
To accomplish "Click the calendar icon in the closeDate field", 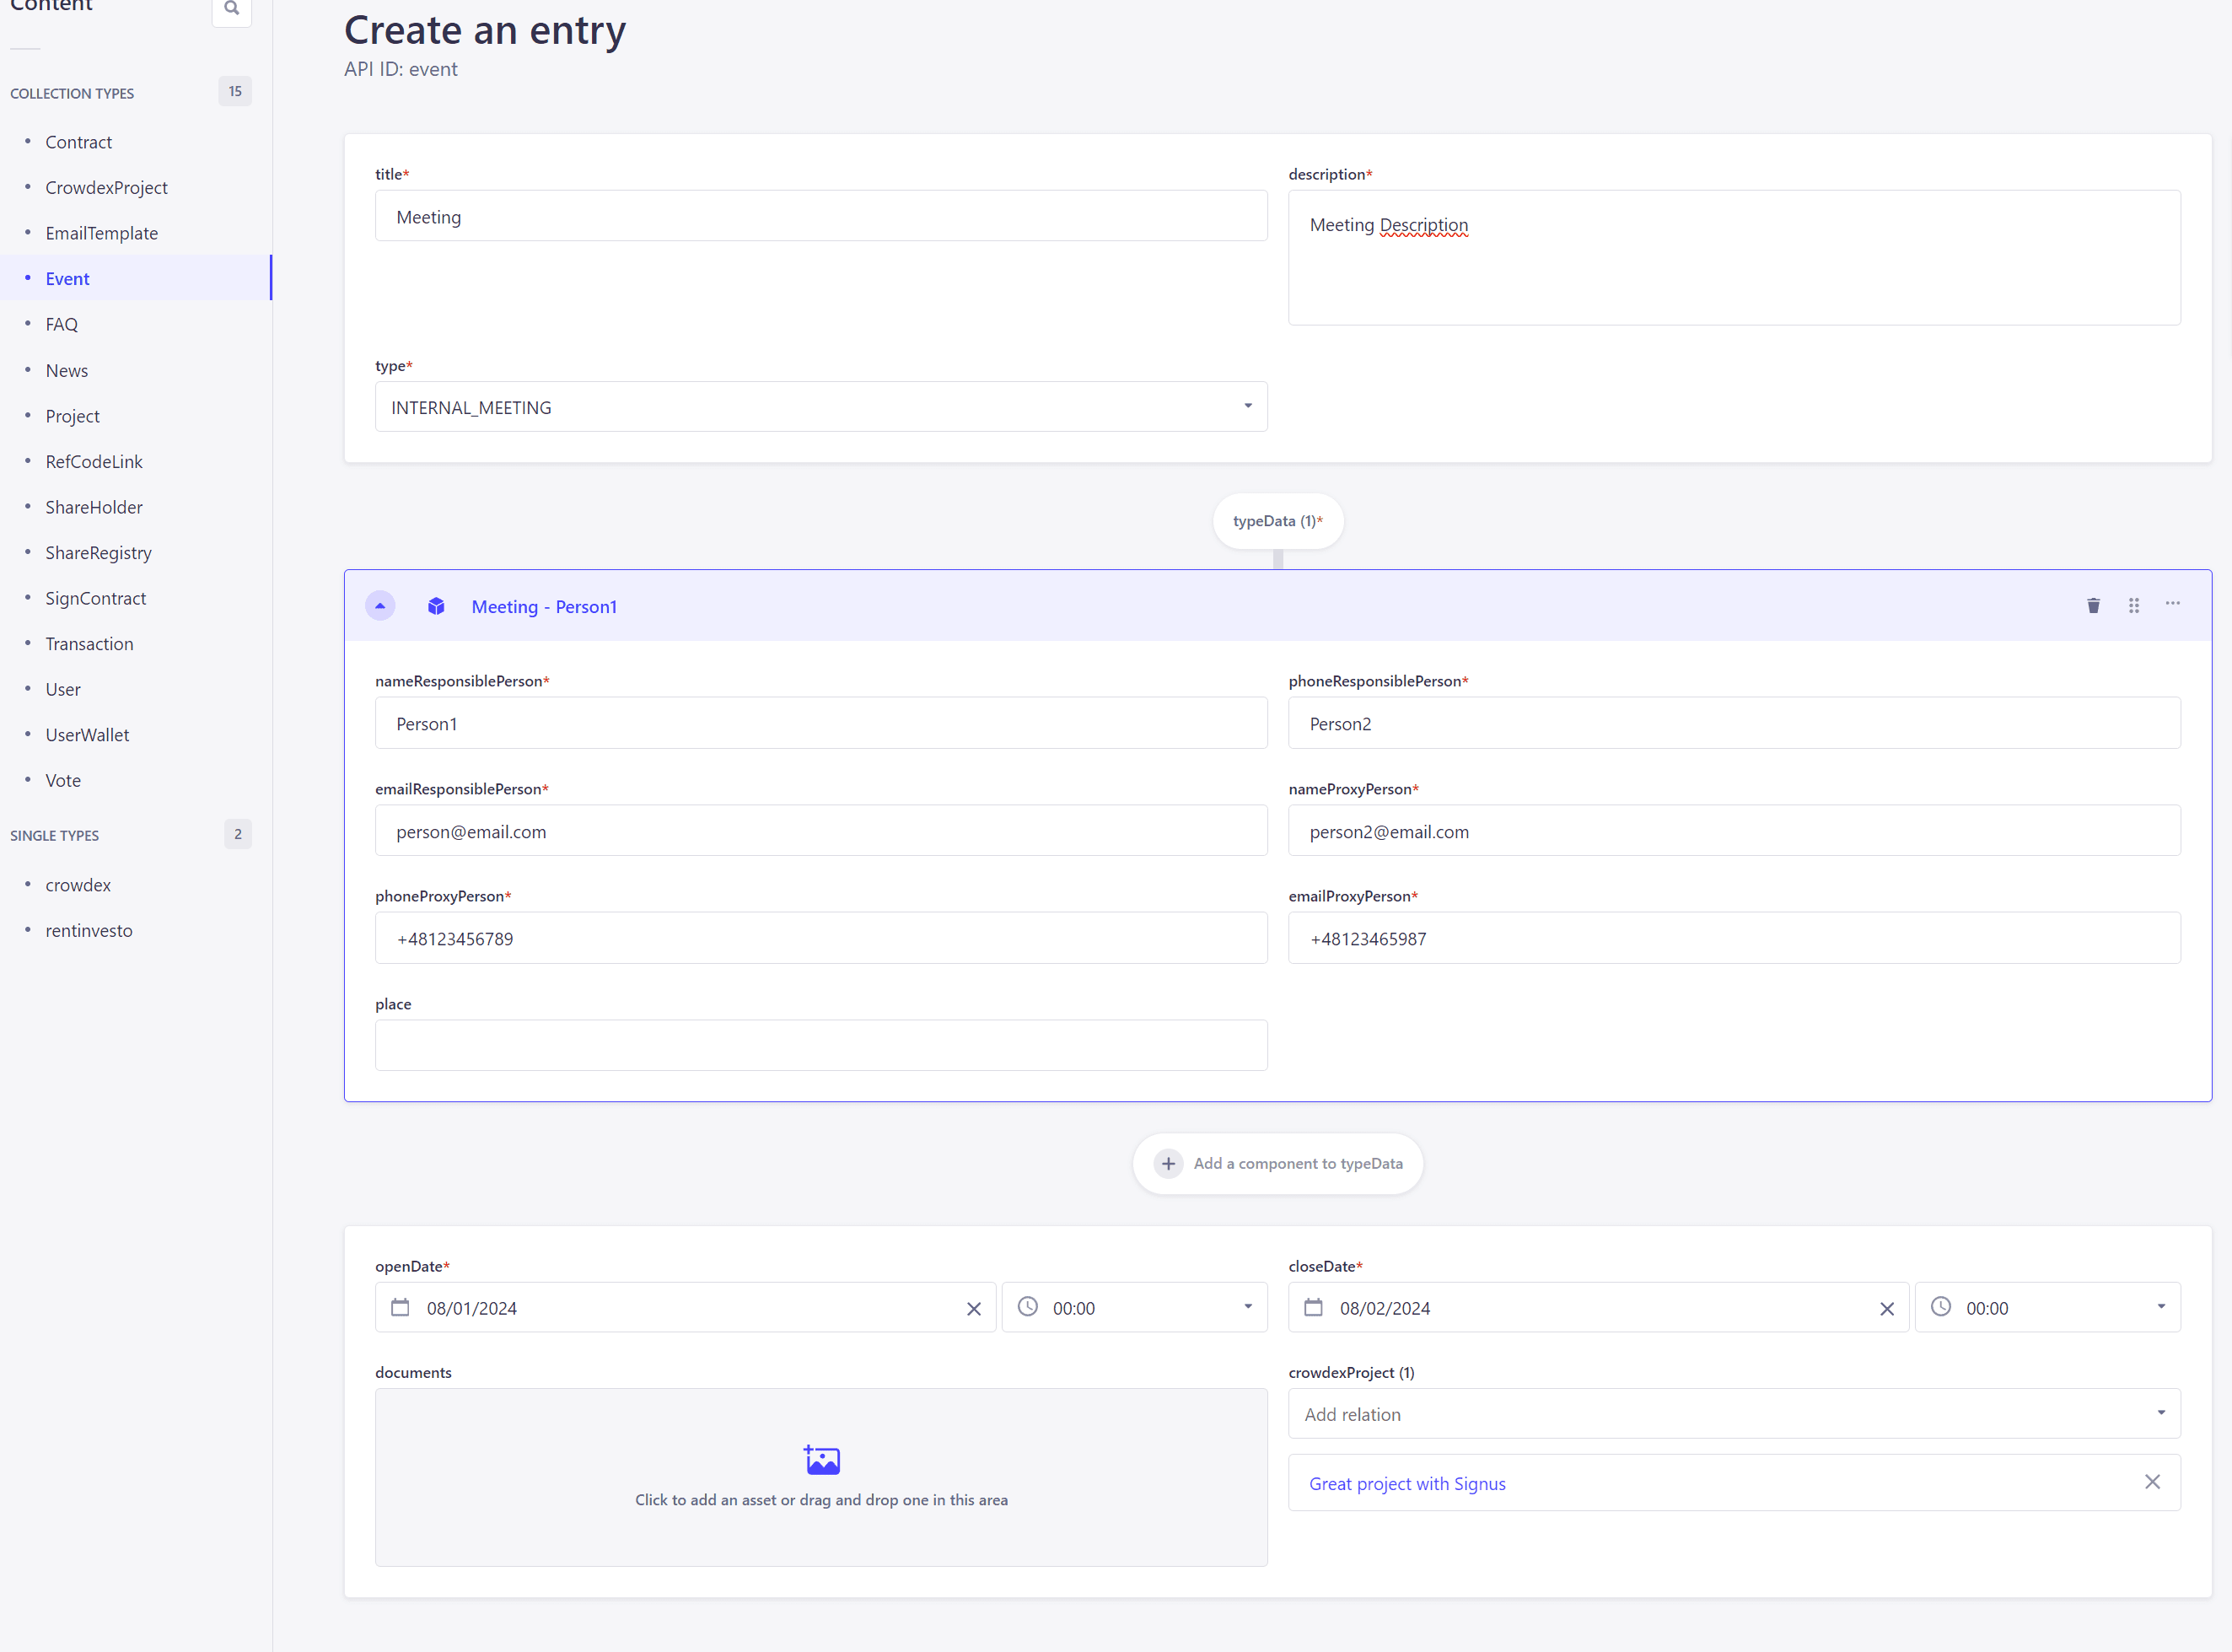I will click(1313, 1307).
